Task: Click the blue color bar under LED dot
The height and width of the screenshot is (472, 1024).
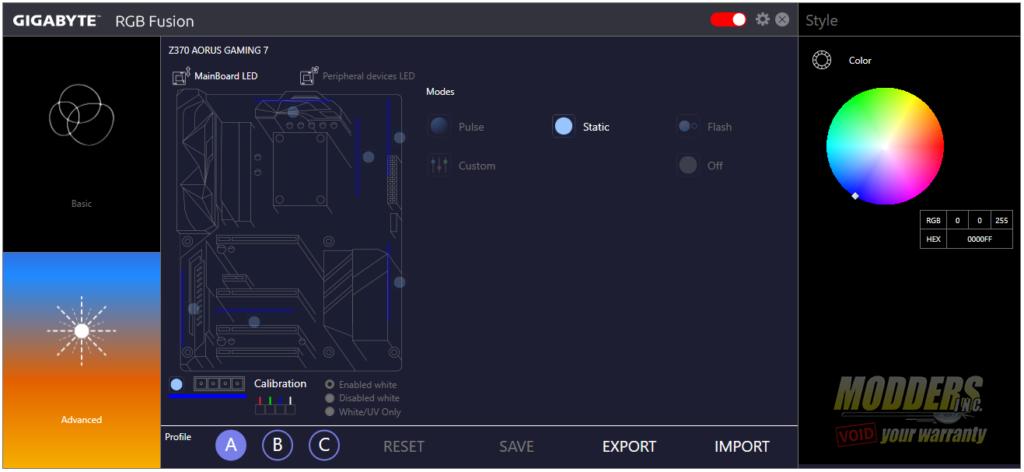Action: [208, 396]
